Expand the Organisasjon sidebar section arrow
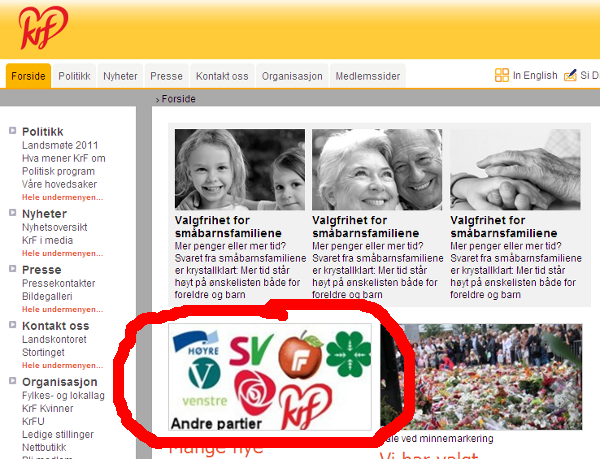600x459 pixels. [x=13, y=381]
